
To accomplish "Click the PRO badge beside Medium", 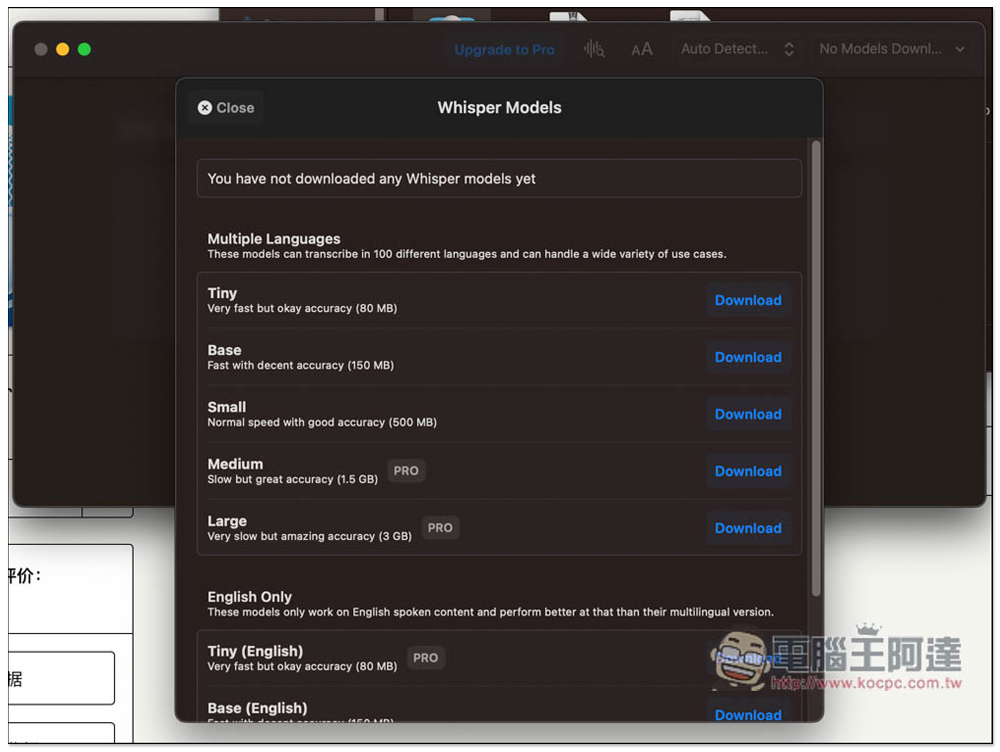I will pos(406,471).
